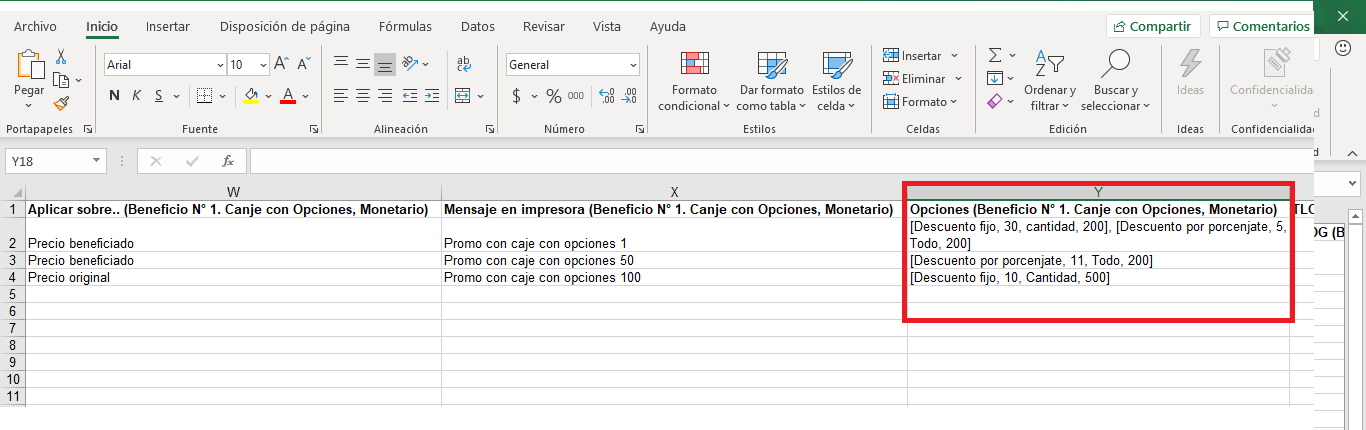1366x430 pixels.
Task: Expand the General number format dropdown
Action: point(633,65)
